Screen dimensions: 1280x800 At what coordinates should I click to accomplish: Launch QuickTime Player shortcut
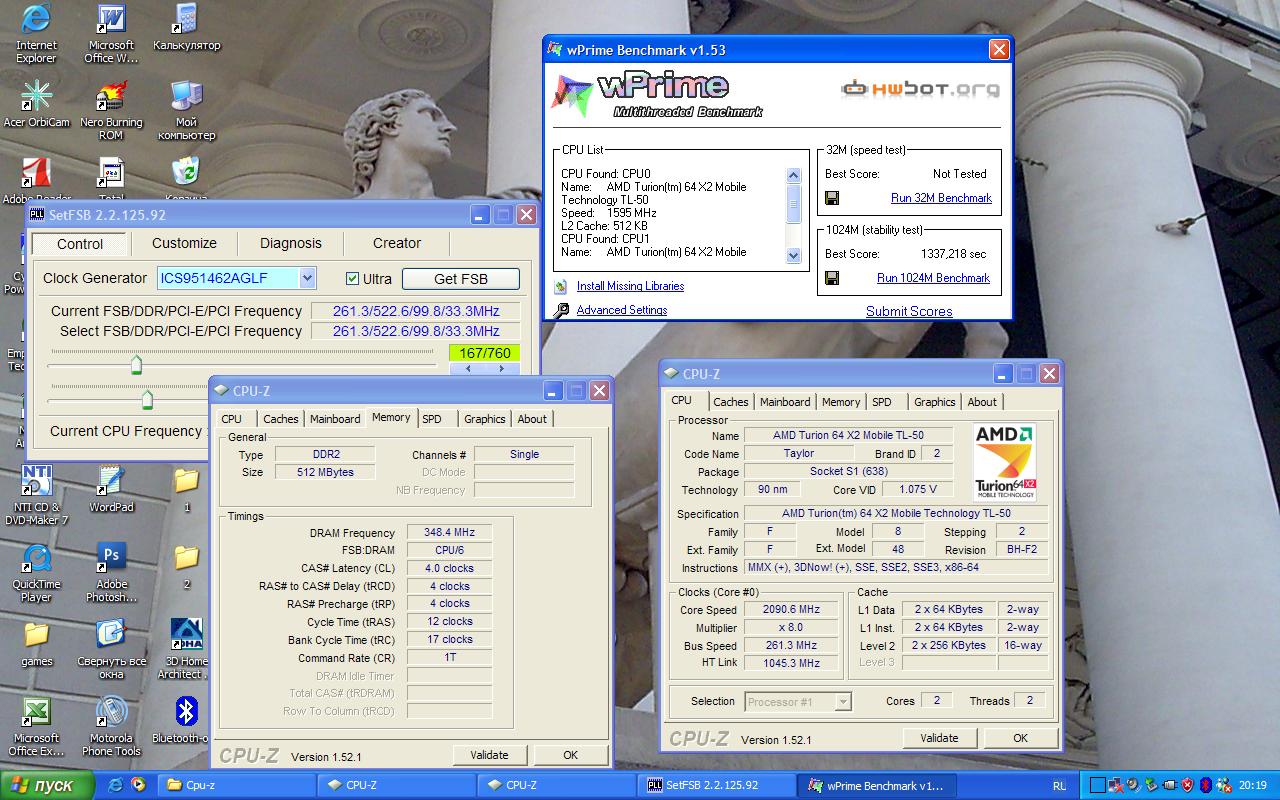click(37, 572)
